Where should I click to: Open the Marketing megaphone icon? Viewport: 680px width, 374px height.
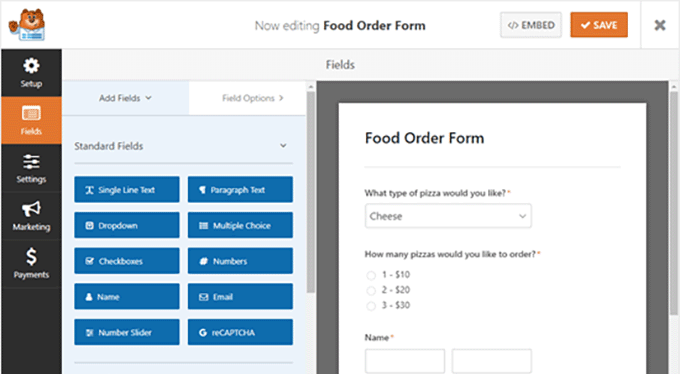click(31, 209)
